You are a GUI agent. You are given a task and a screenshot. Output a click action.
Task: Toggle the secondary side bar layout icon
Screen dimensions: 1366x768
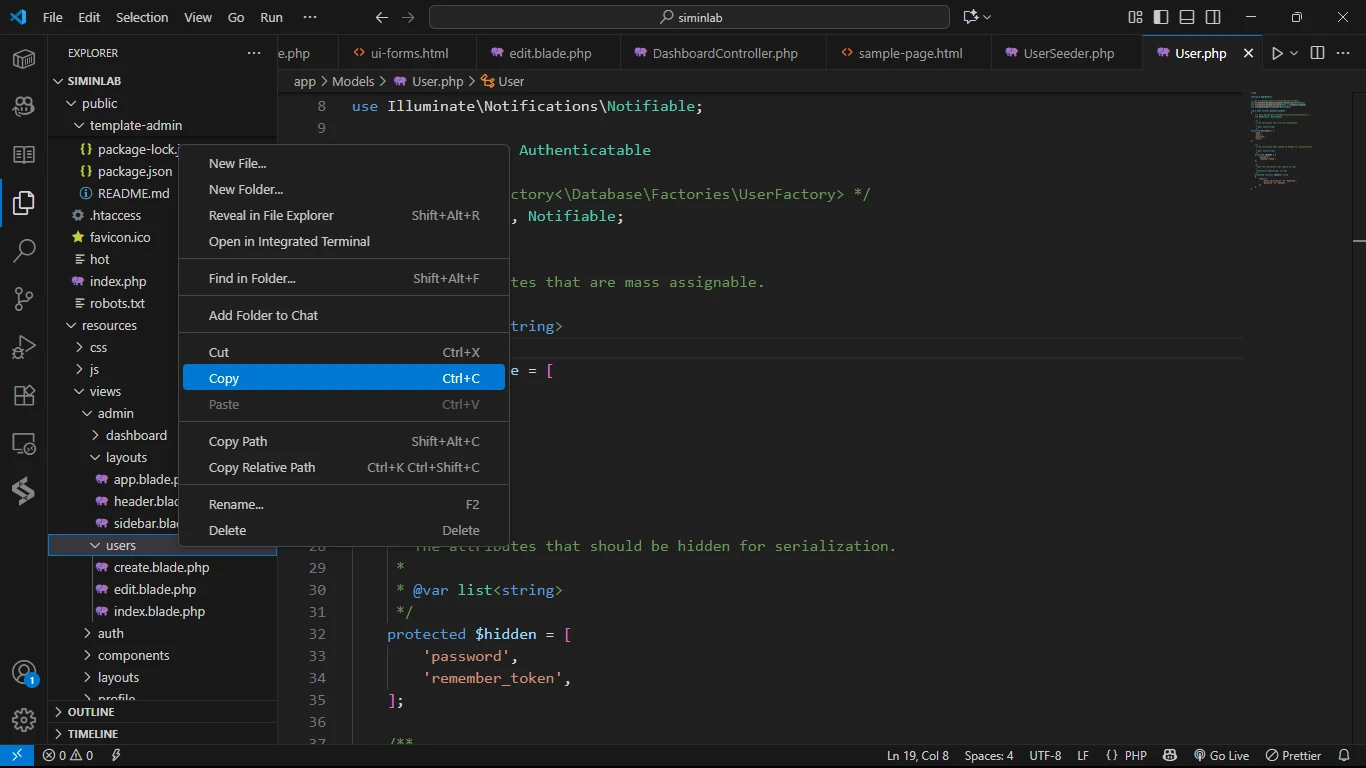(x=1212, y=17)
